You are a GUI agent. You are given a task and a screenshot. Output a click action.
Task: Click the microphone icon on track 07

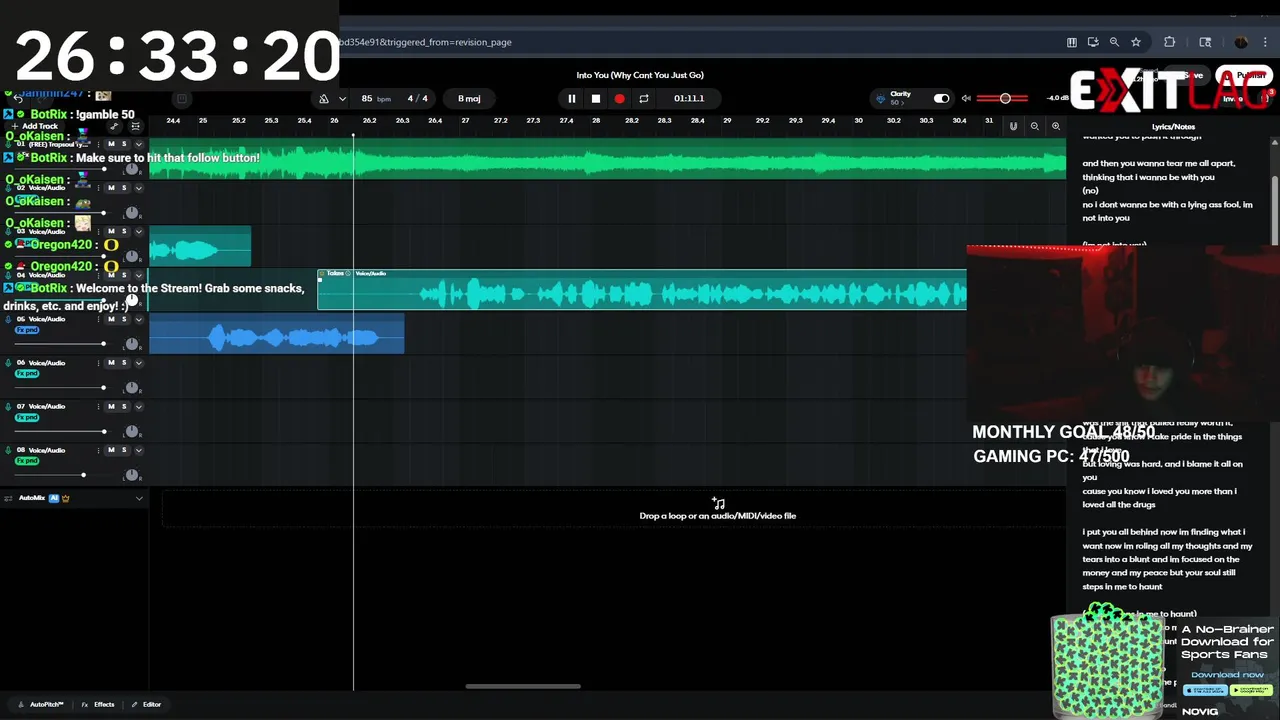click(8, 407)
